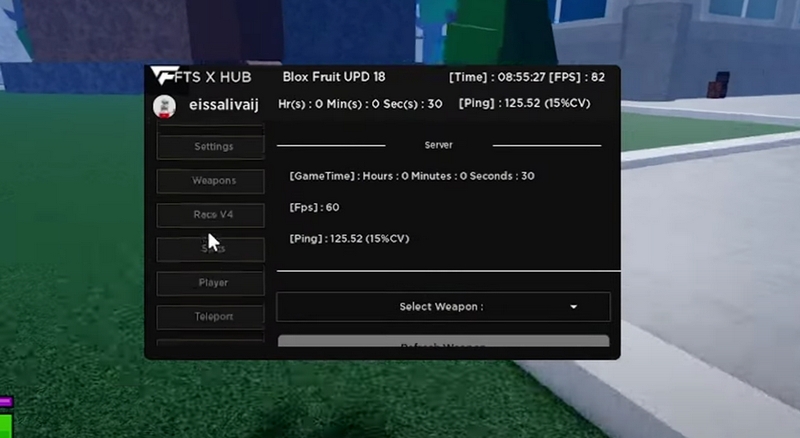
Task: Click the eissalivaij user avatar
Action: (165, 105)
